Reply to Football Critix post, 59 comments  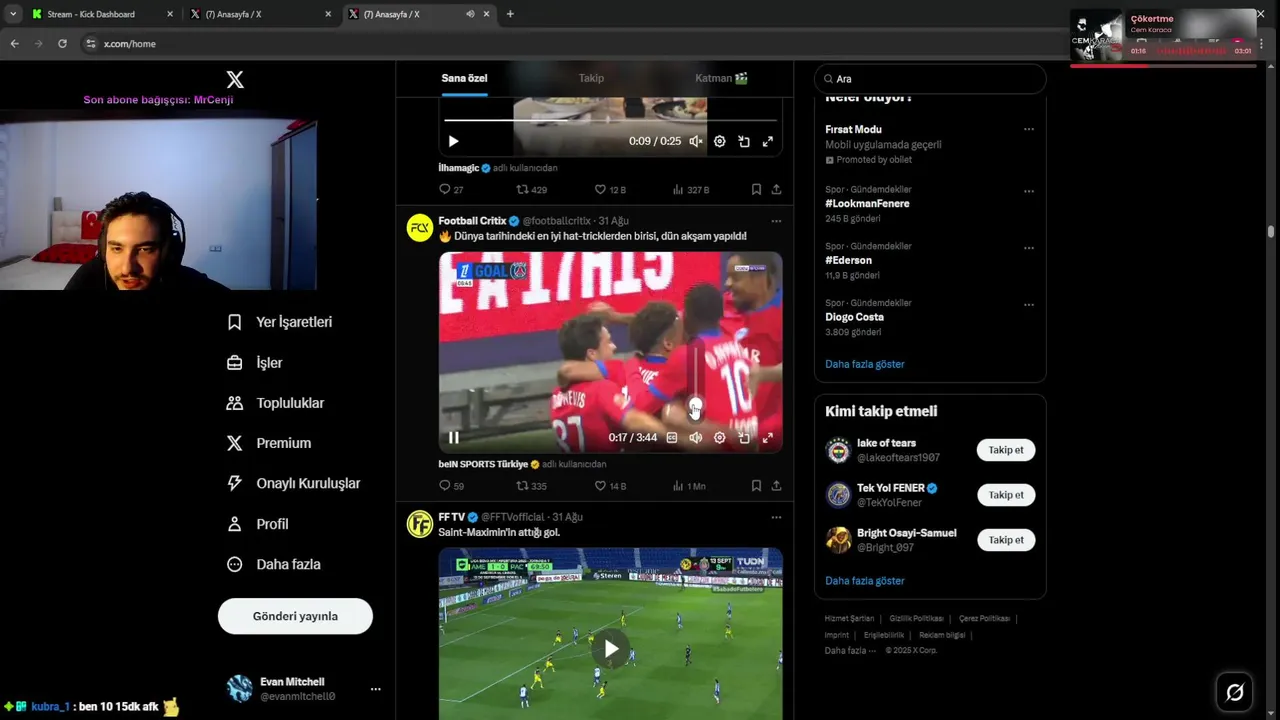point(451,486)
